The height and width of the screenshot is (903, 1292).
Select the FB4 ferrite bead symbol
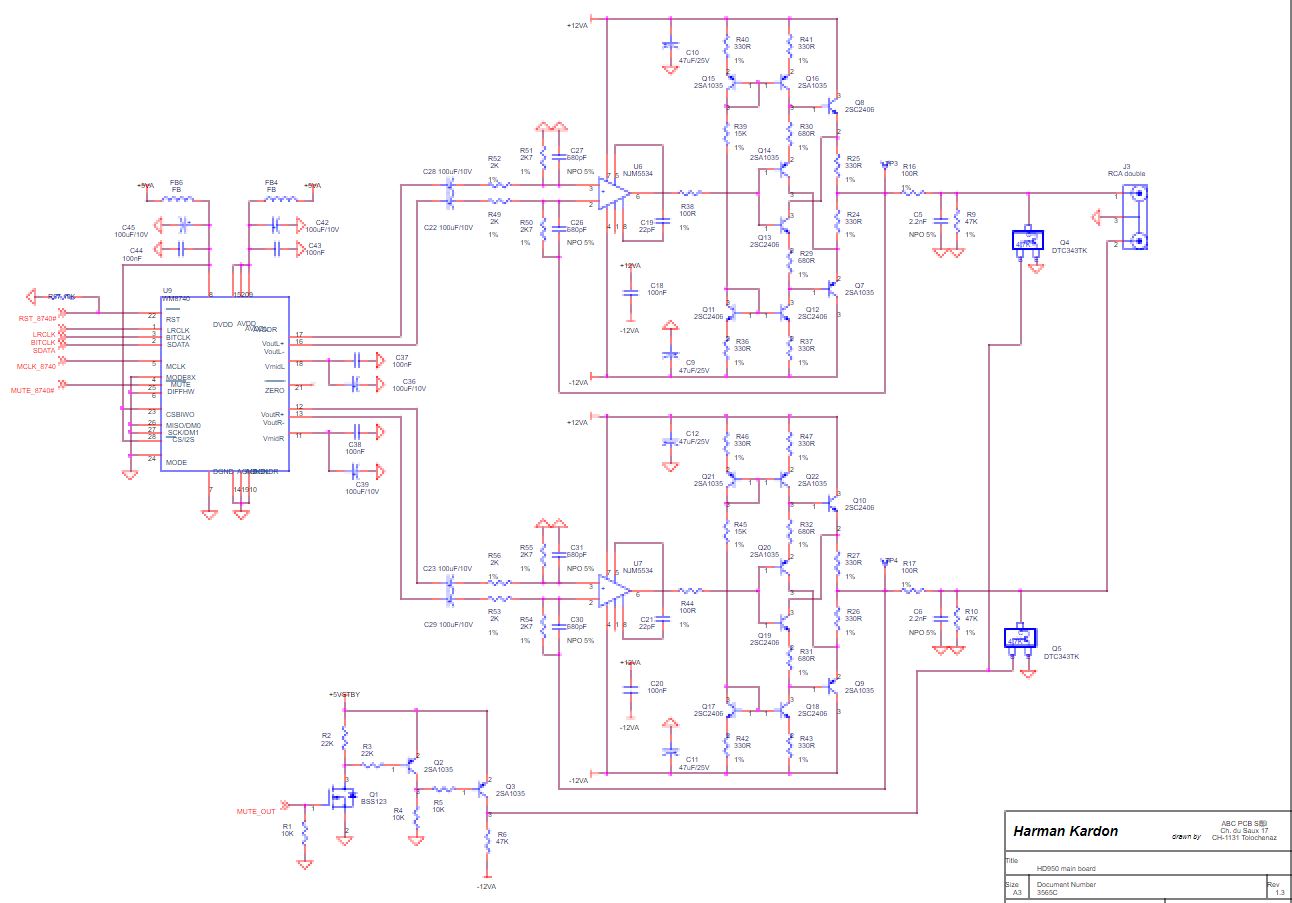(270, 198)
